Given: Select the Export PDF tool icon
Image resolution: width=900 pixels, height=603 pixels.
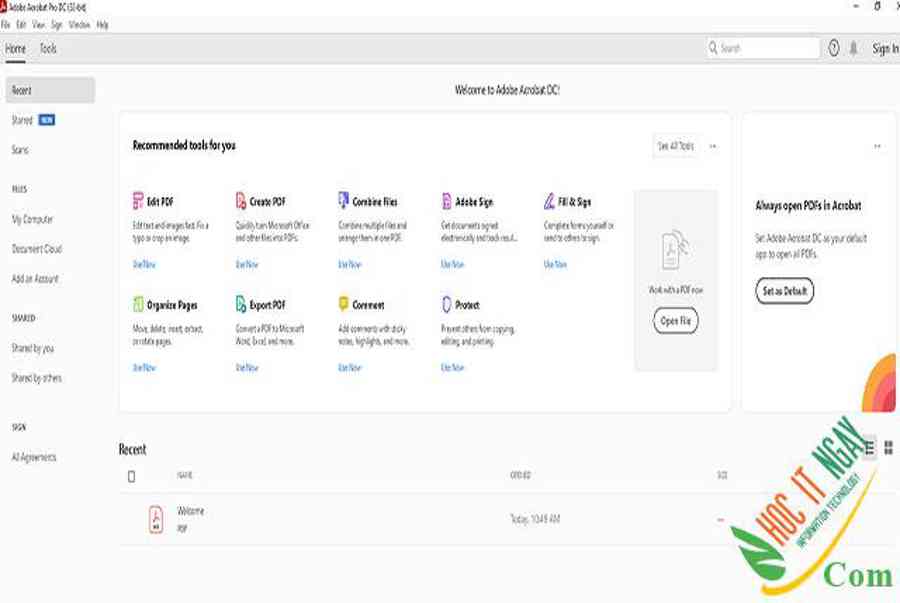Looking at the screenshot, I should pos(241,304).
